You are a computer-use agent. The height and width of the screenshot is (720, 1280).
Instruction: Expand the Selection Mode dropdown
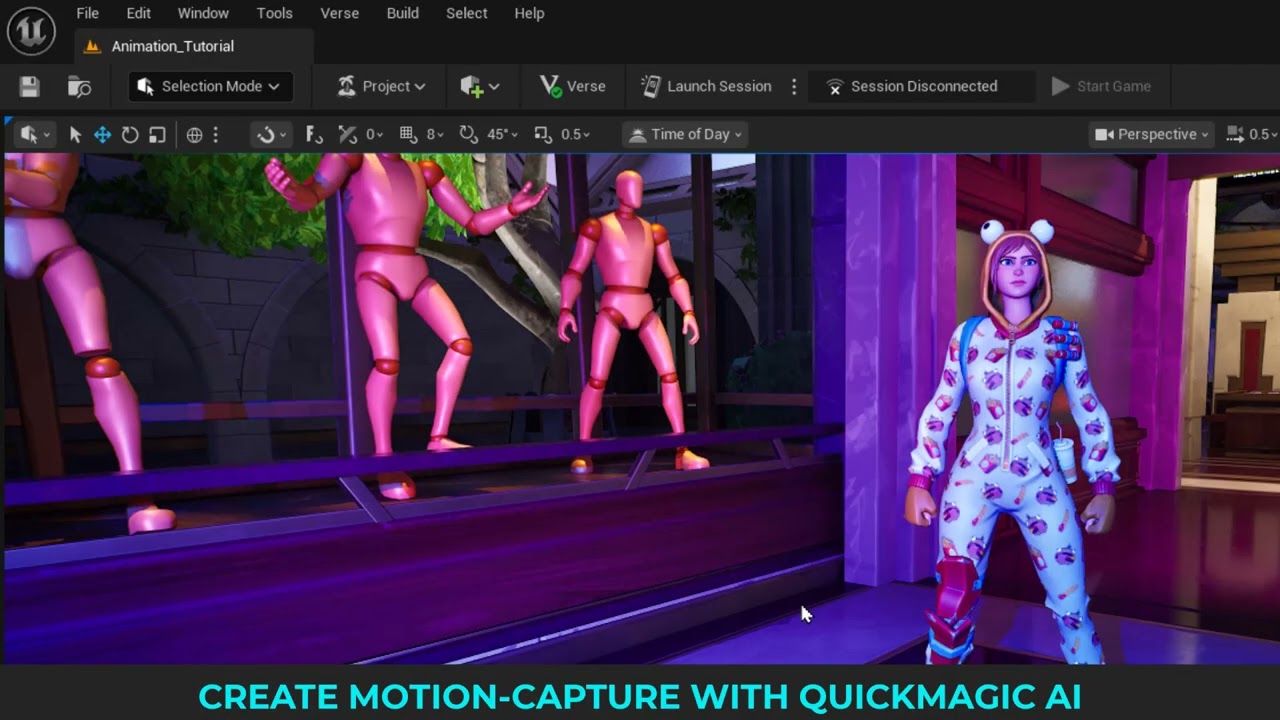pos(210,87)
